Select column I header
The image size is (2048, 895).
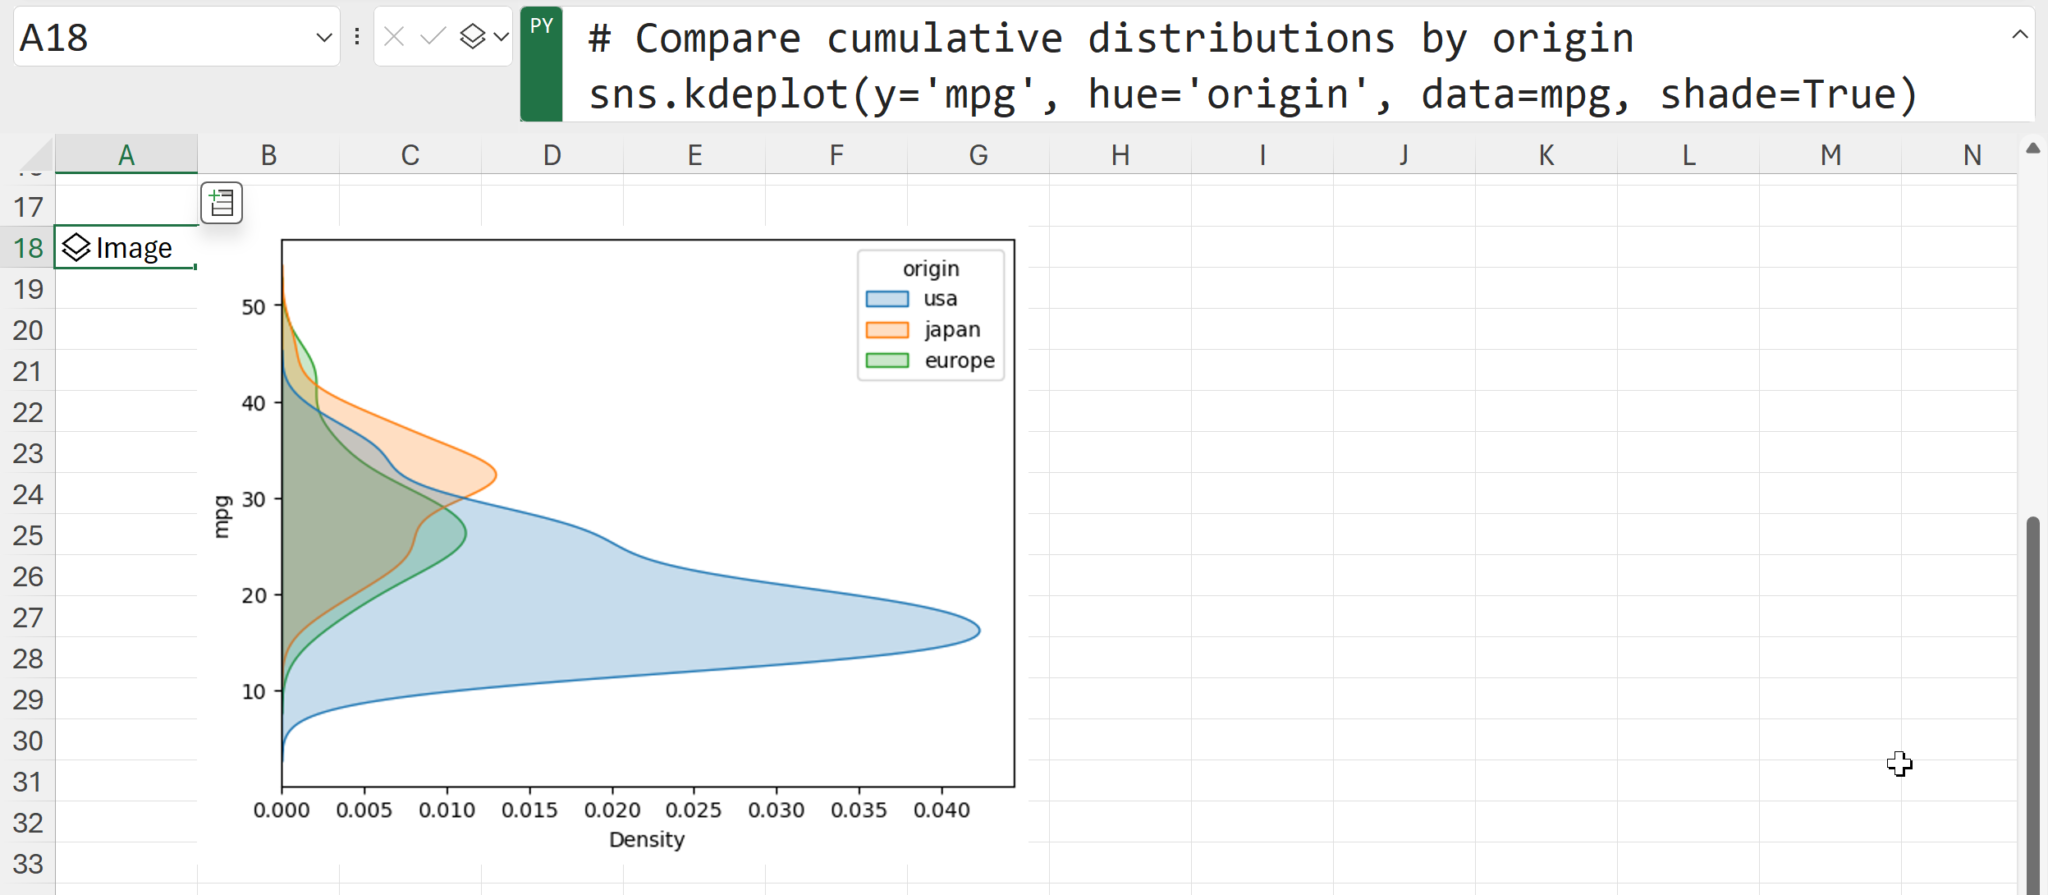(x=1262, y=155)
